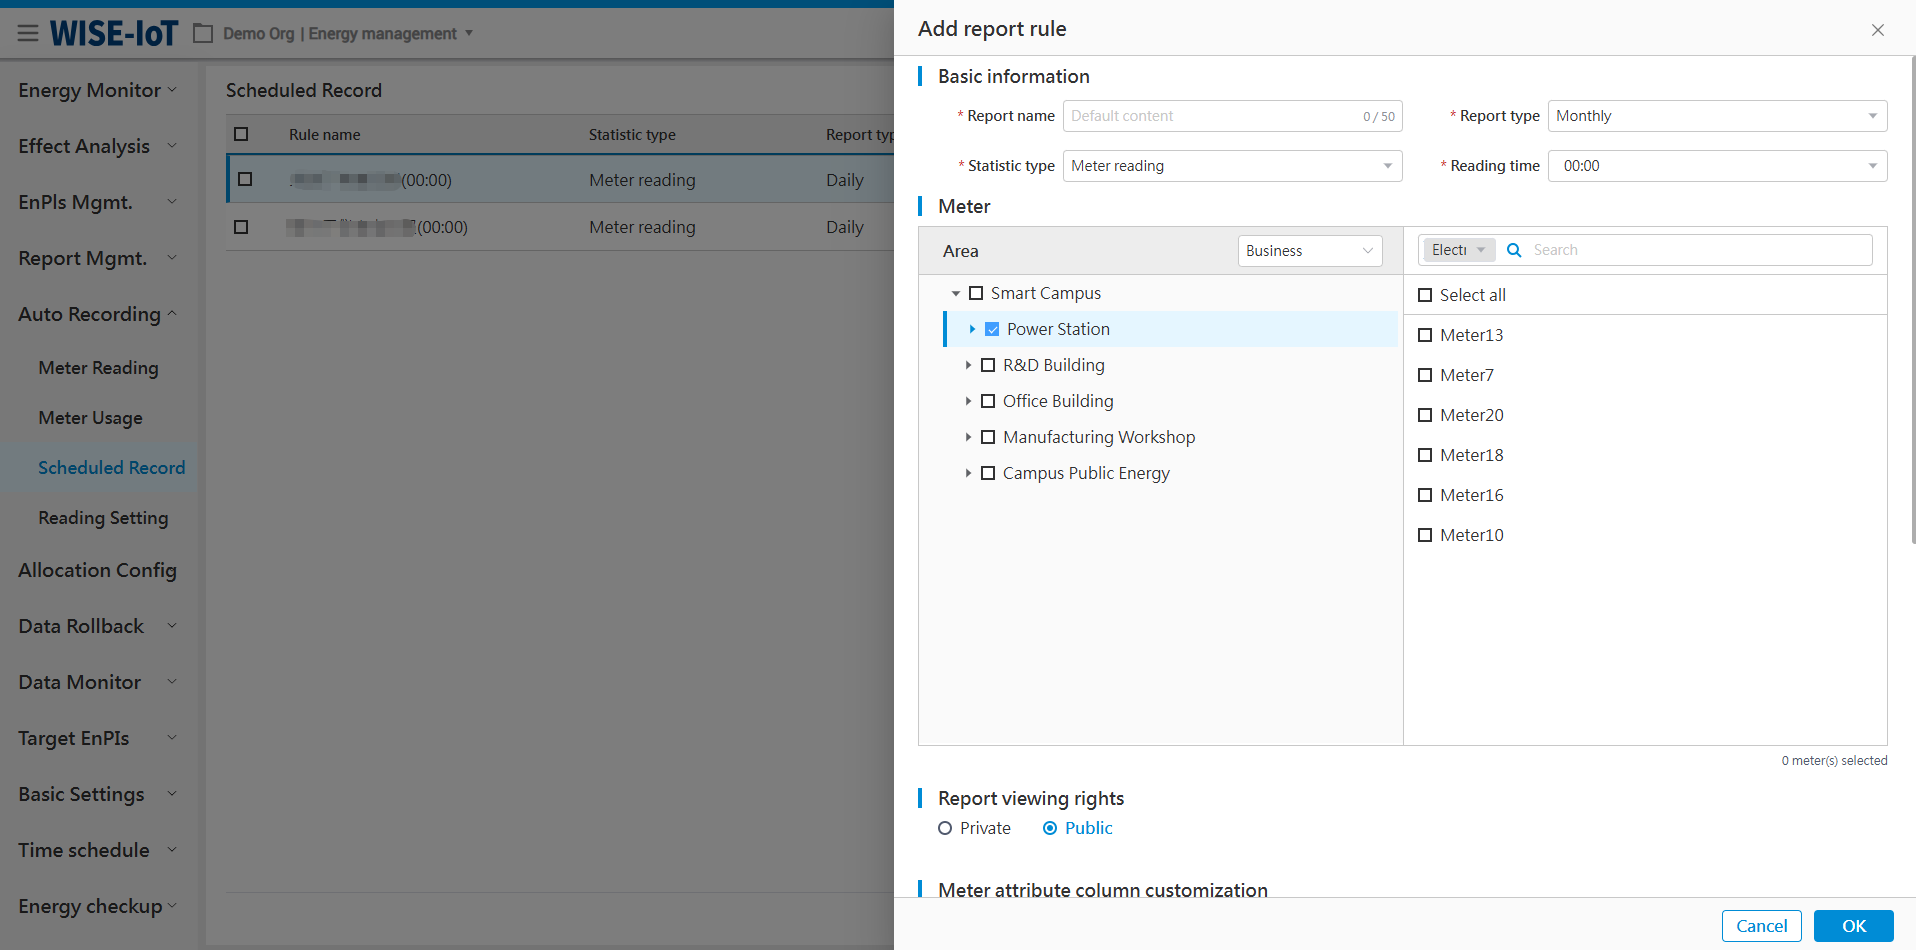The height and width of the screenshot is (950, 1916).
Task: Expand the R&D Building tree arrow
Action: 968,365
